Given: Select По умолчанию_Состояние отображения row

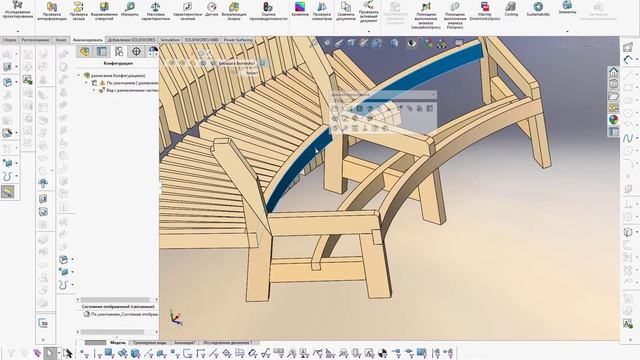Looking at the screenshot, I should [121, 315].
